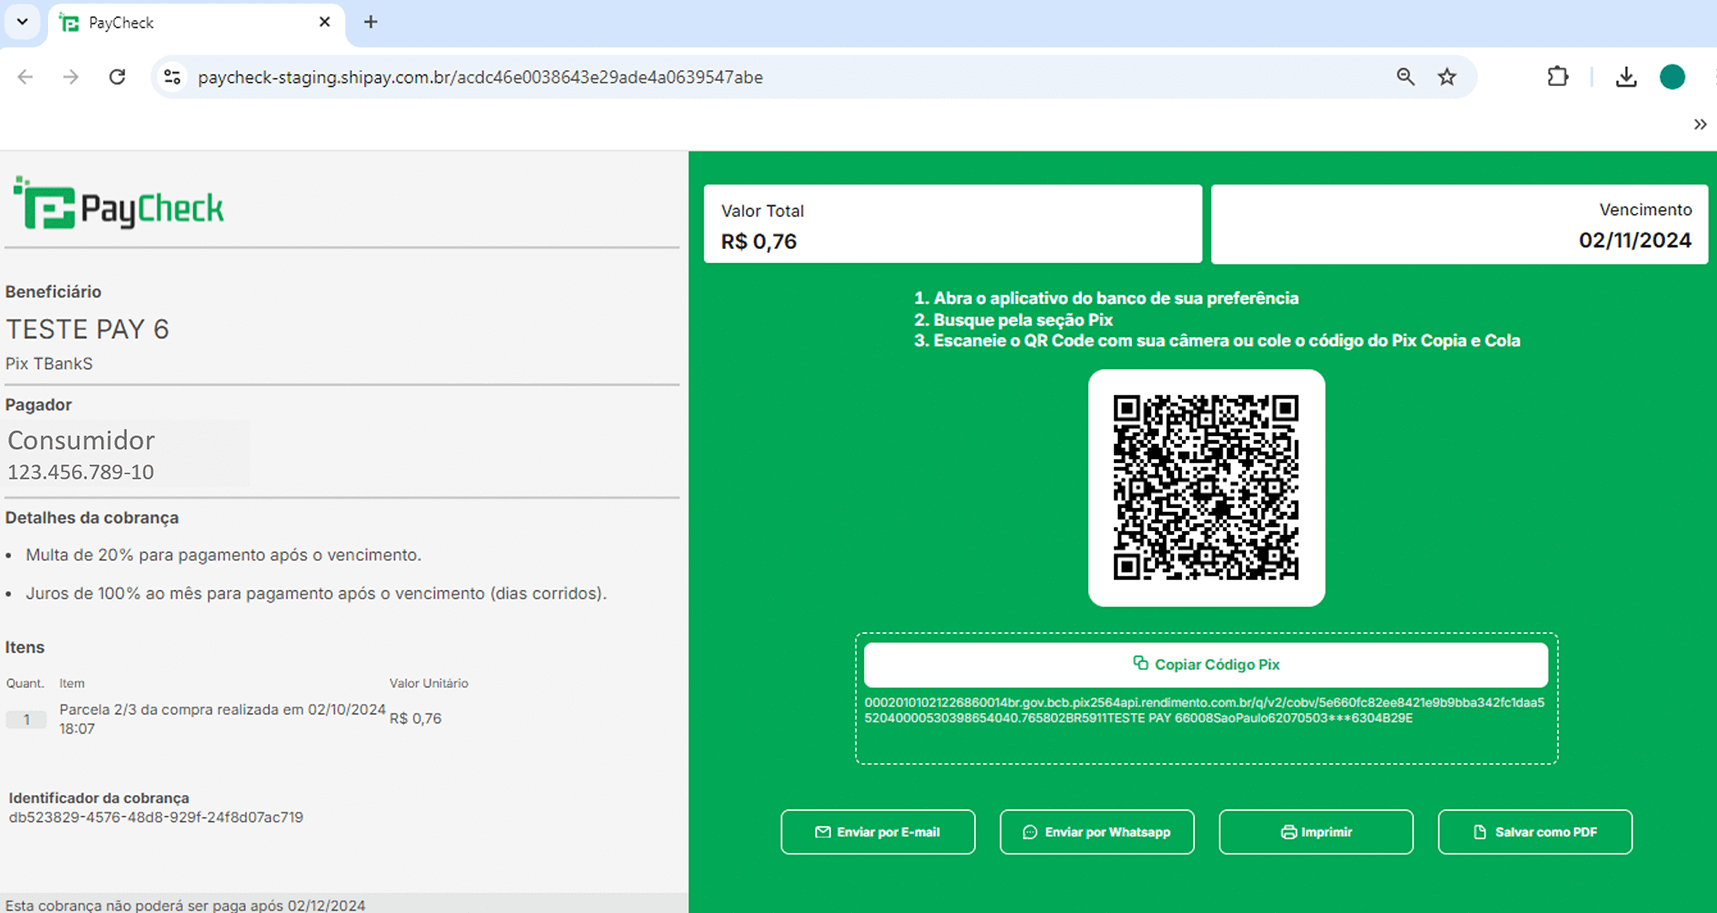The image size is (1717, 913).
Task: Click the zoom magnifier icon in address bar
Action: click(x=1405, y=77)
